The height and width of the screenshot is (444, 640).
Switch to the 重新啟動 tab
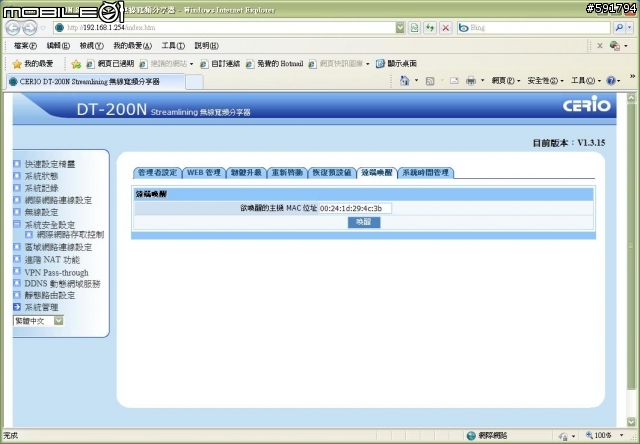pyautogui.click(x=287, y=173)
